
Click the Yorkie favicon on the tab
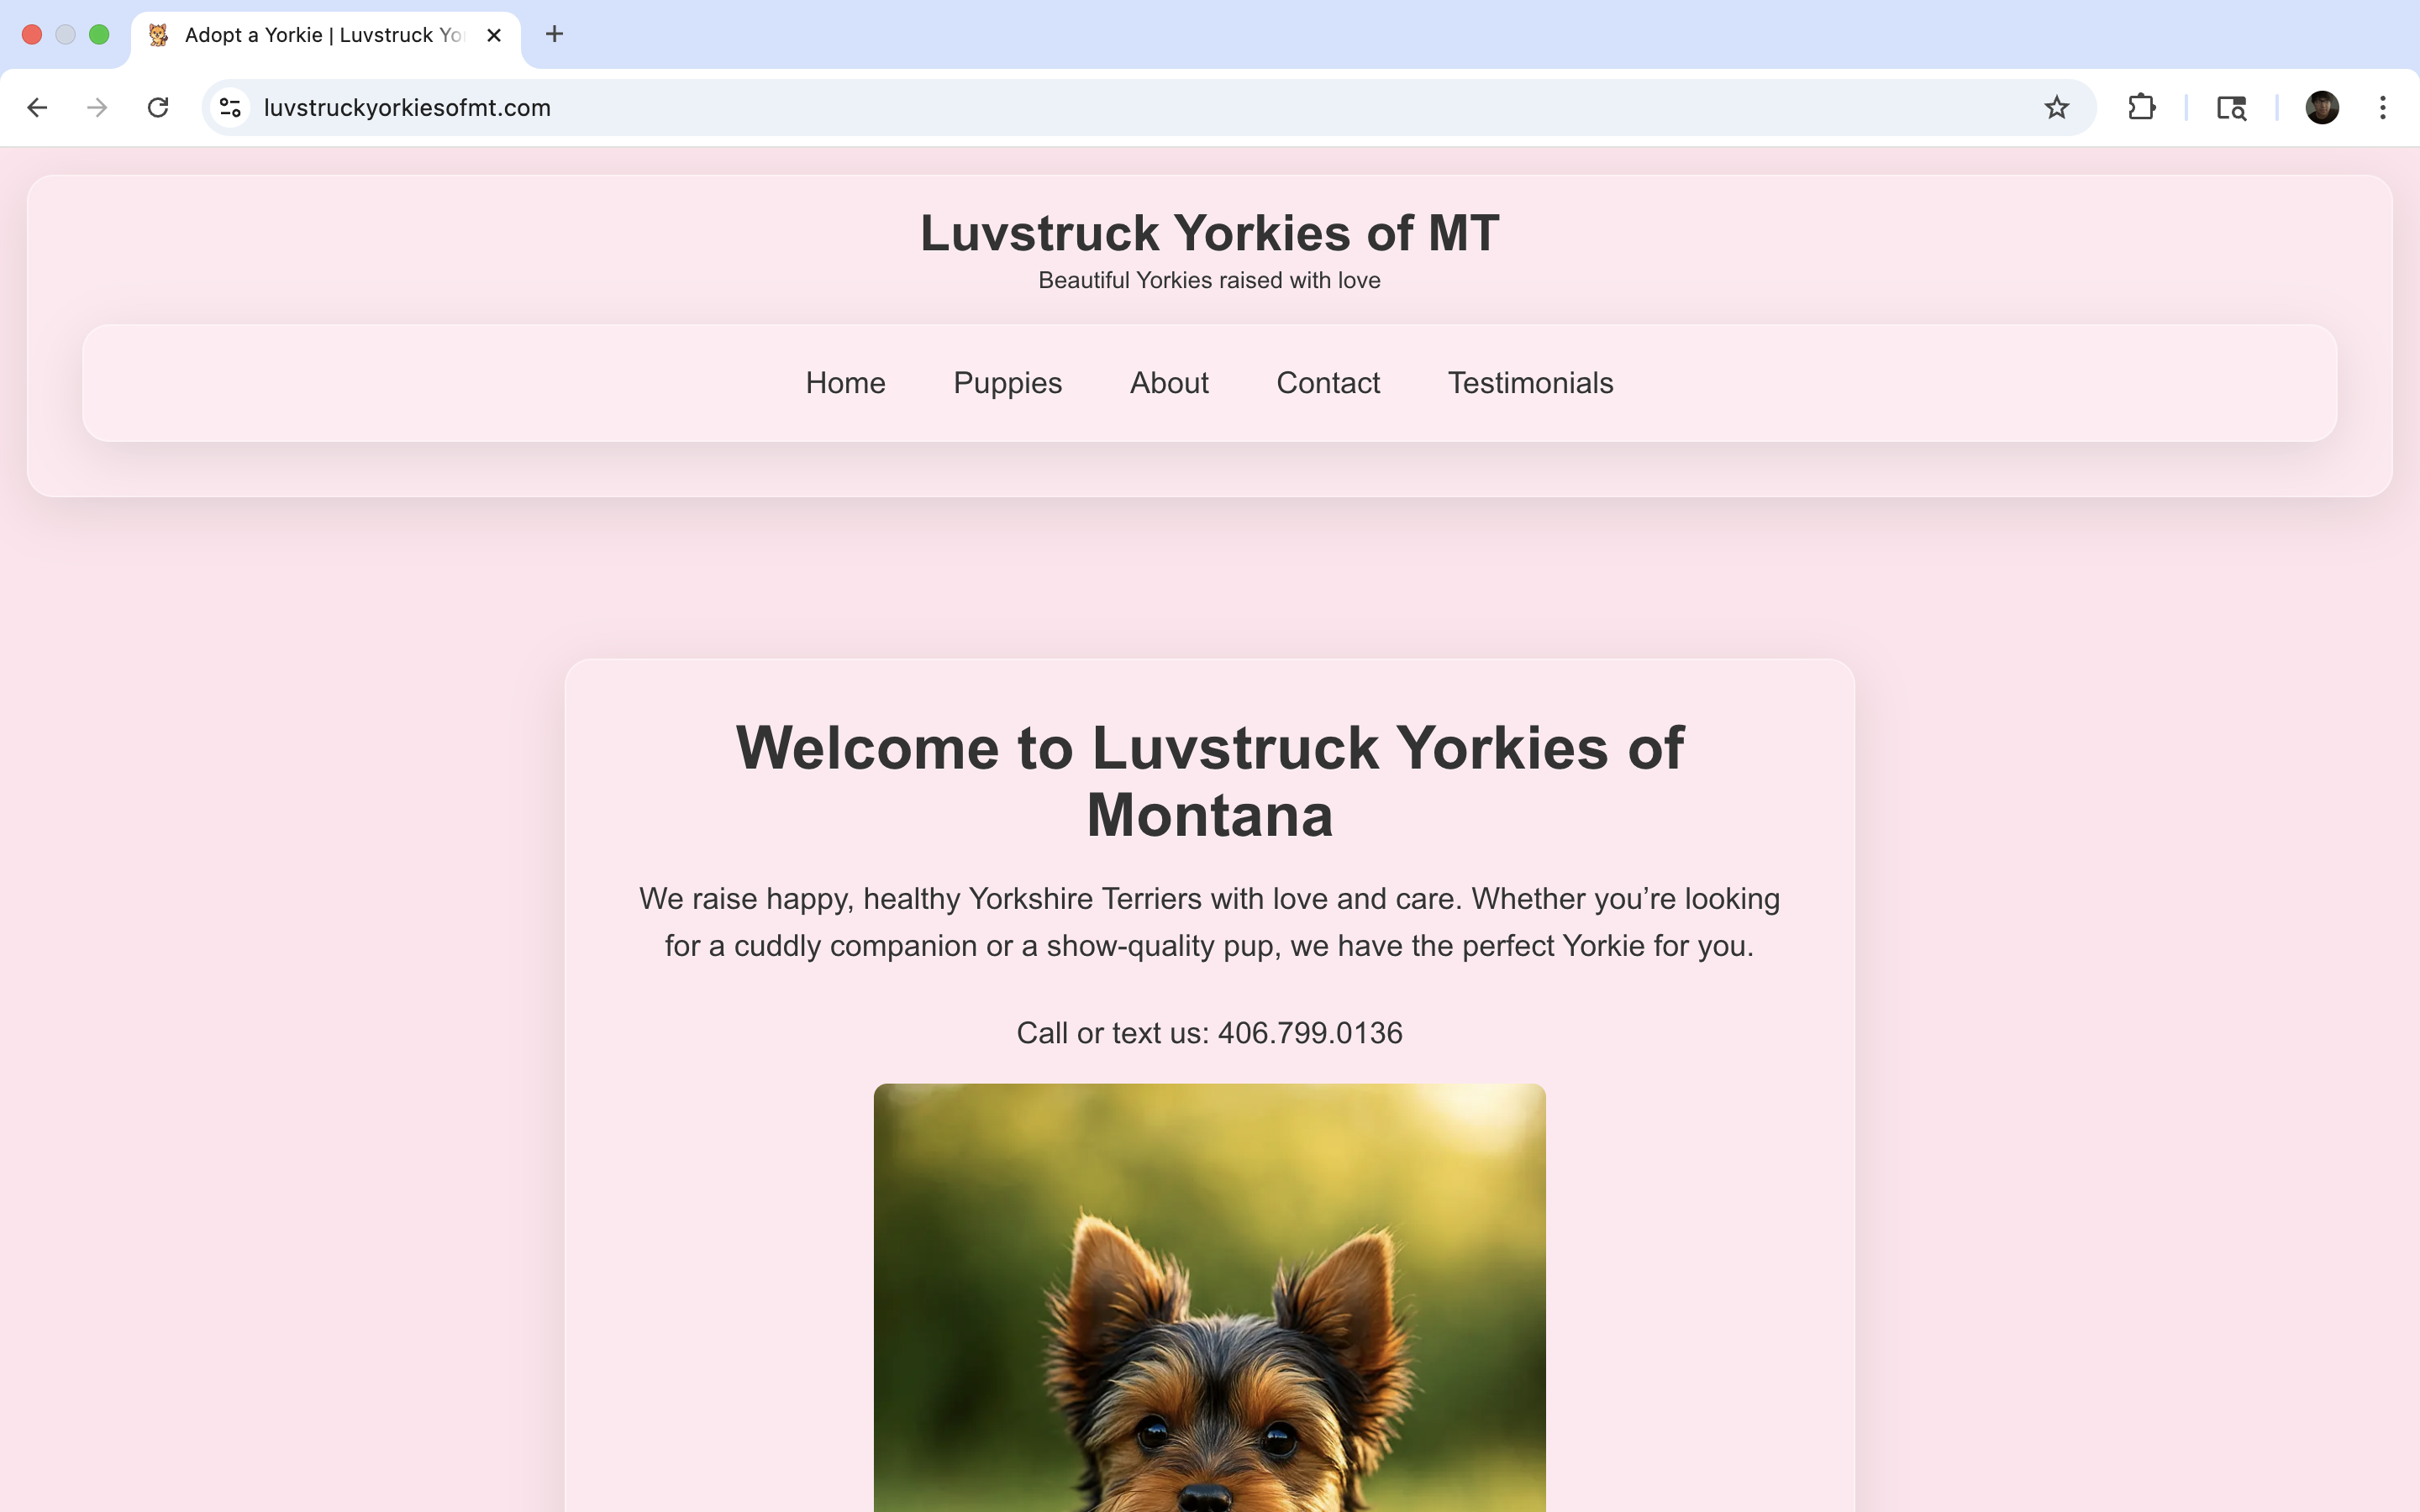(x=158, y=35)
